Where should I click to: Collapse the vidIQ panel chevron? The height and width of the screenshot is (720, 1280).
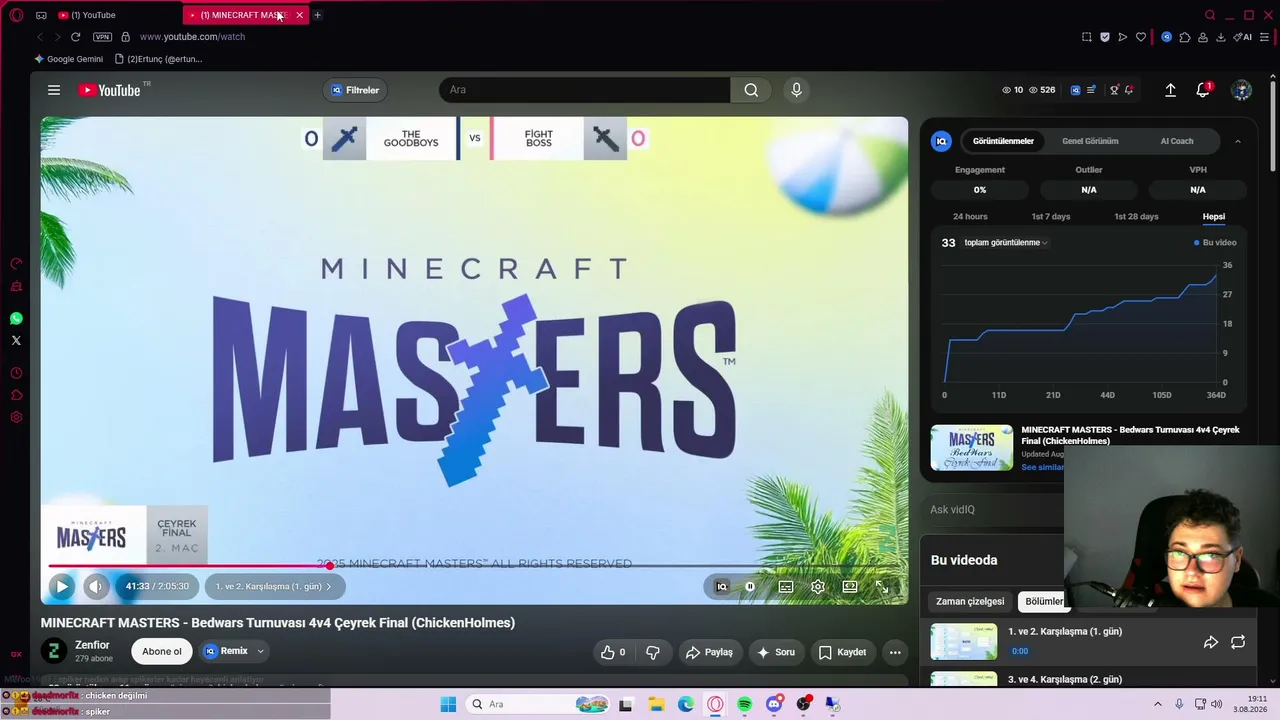pyautogui.click(x=1238, y=141)
